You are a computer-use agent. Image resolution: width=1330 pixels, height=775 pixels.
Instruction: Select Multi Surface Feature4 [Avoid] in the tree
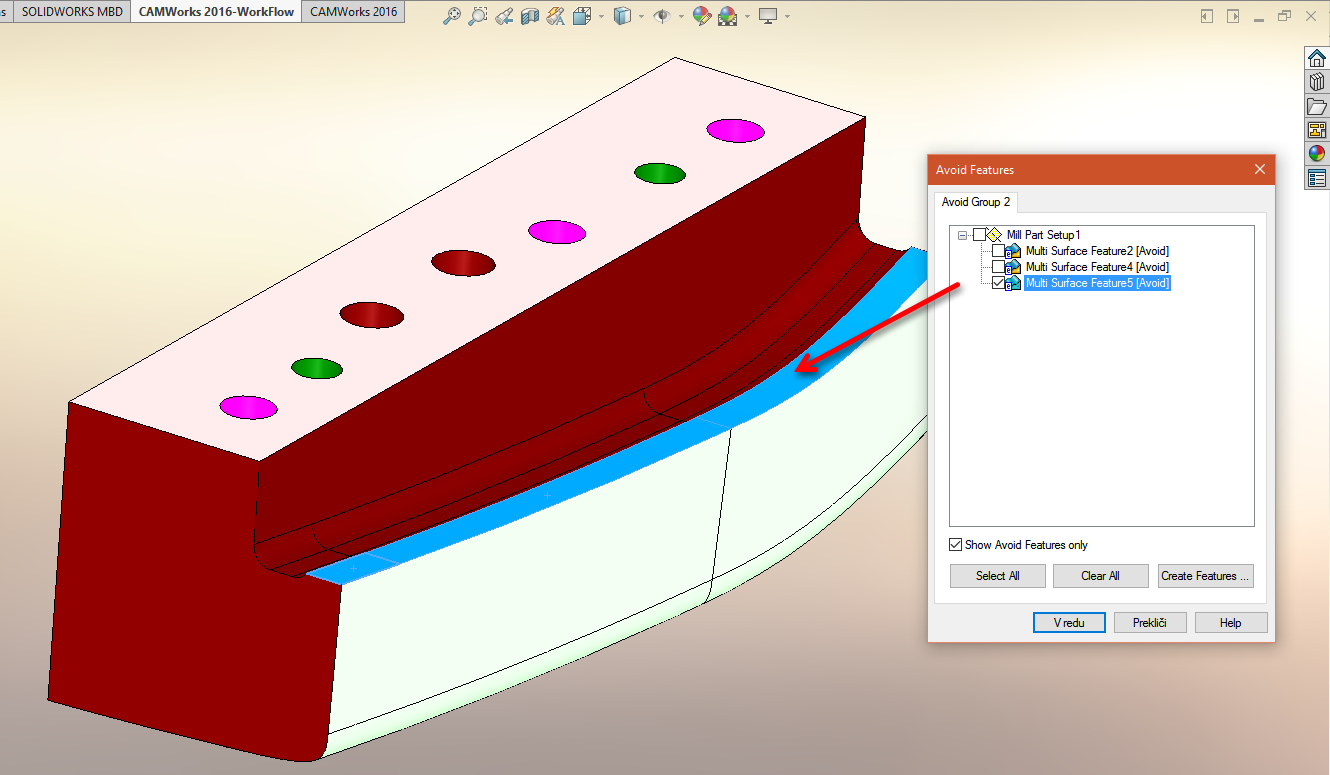coord(1096,267)
